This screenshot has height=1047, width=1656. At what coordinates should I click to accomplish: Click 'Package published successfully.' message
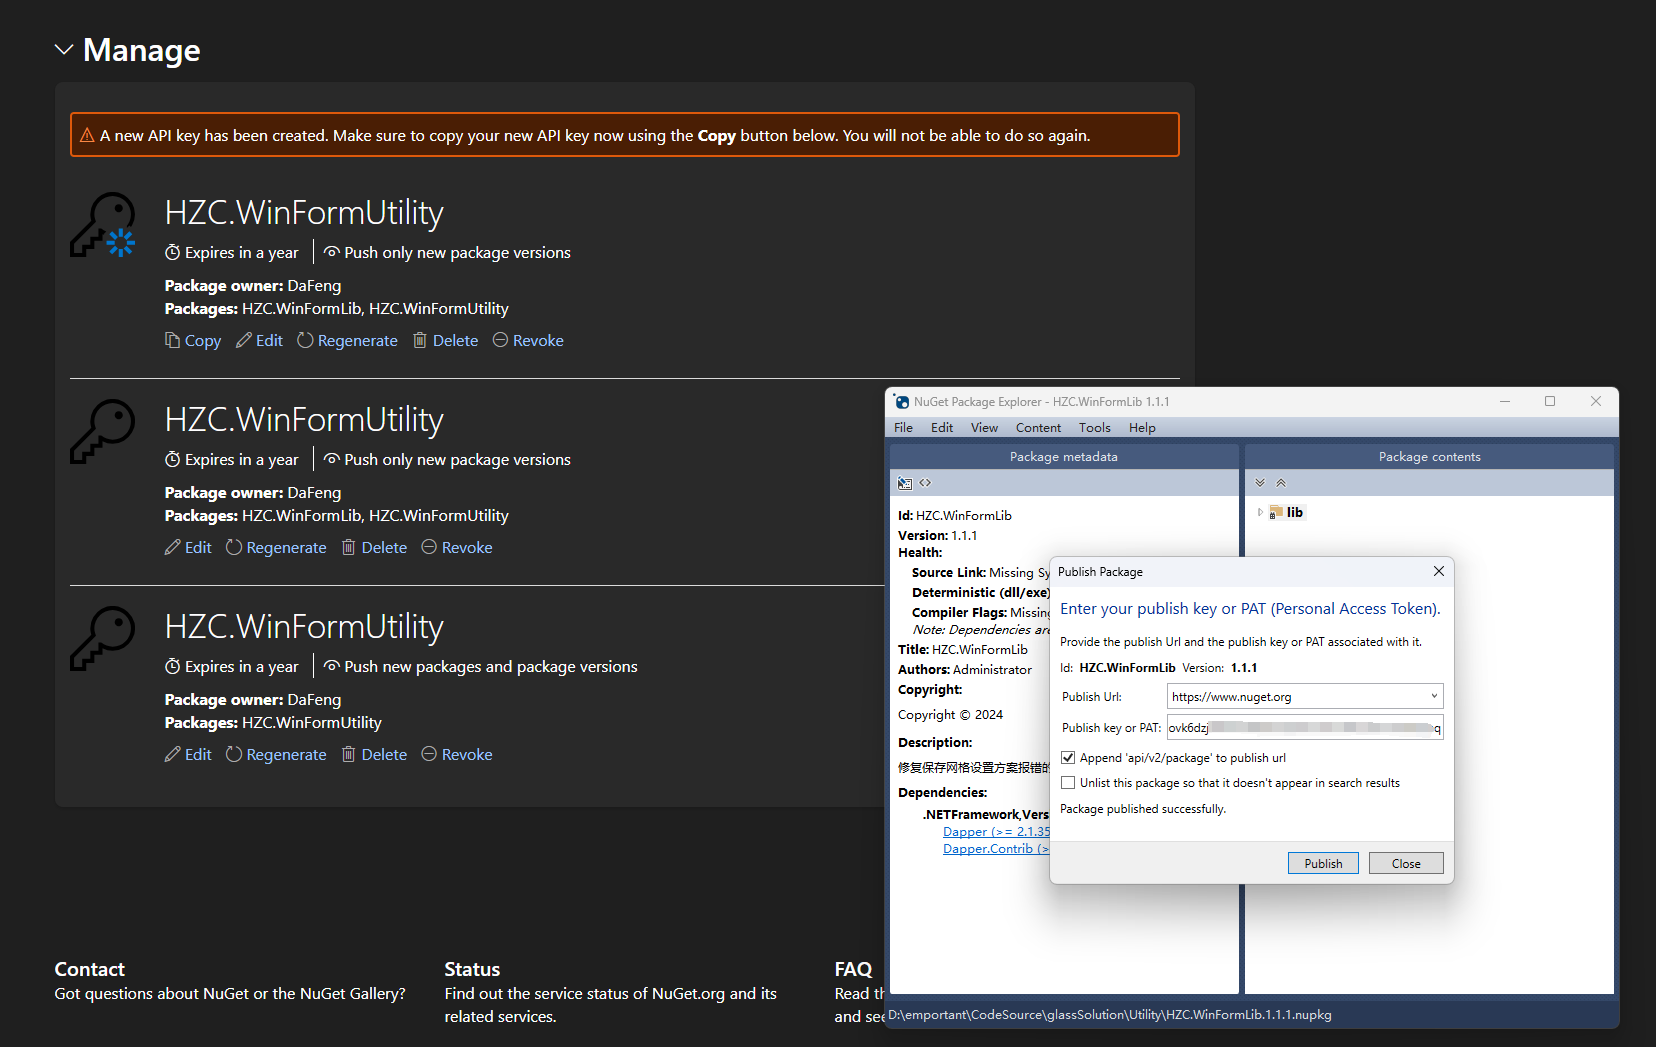pyautogui.click(x=1143, y=809)
